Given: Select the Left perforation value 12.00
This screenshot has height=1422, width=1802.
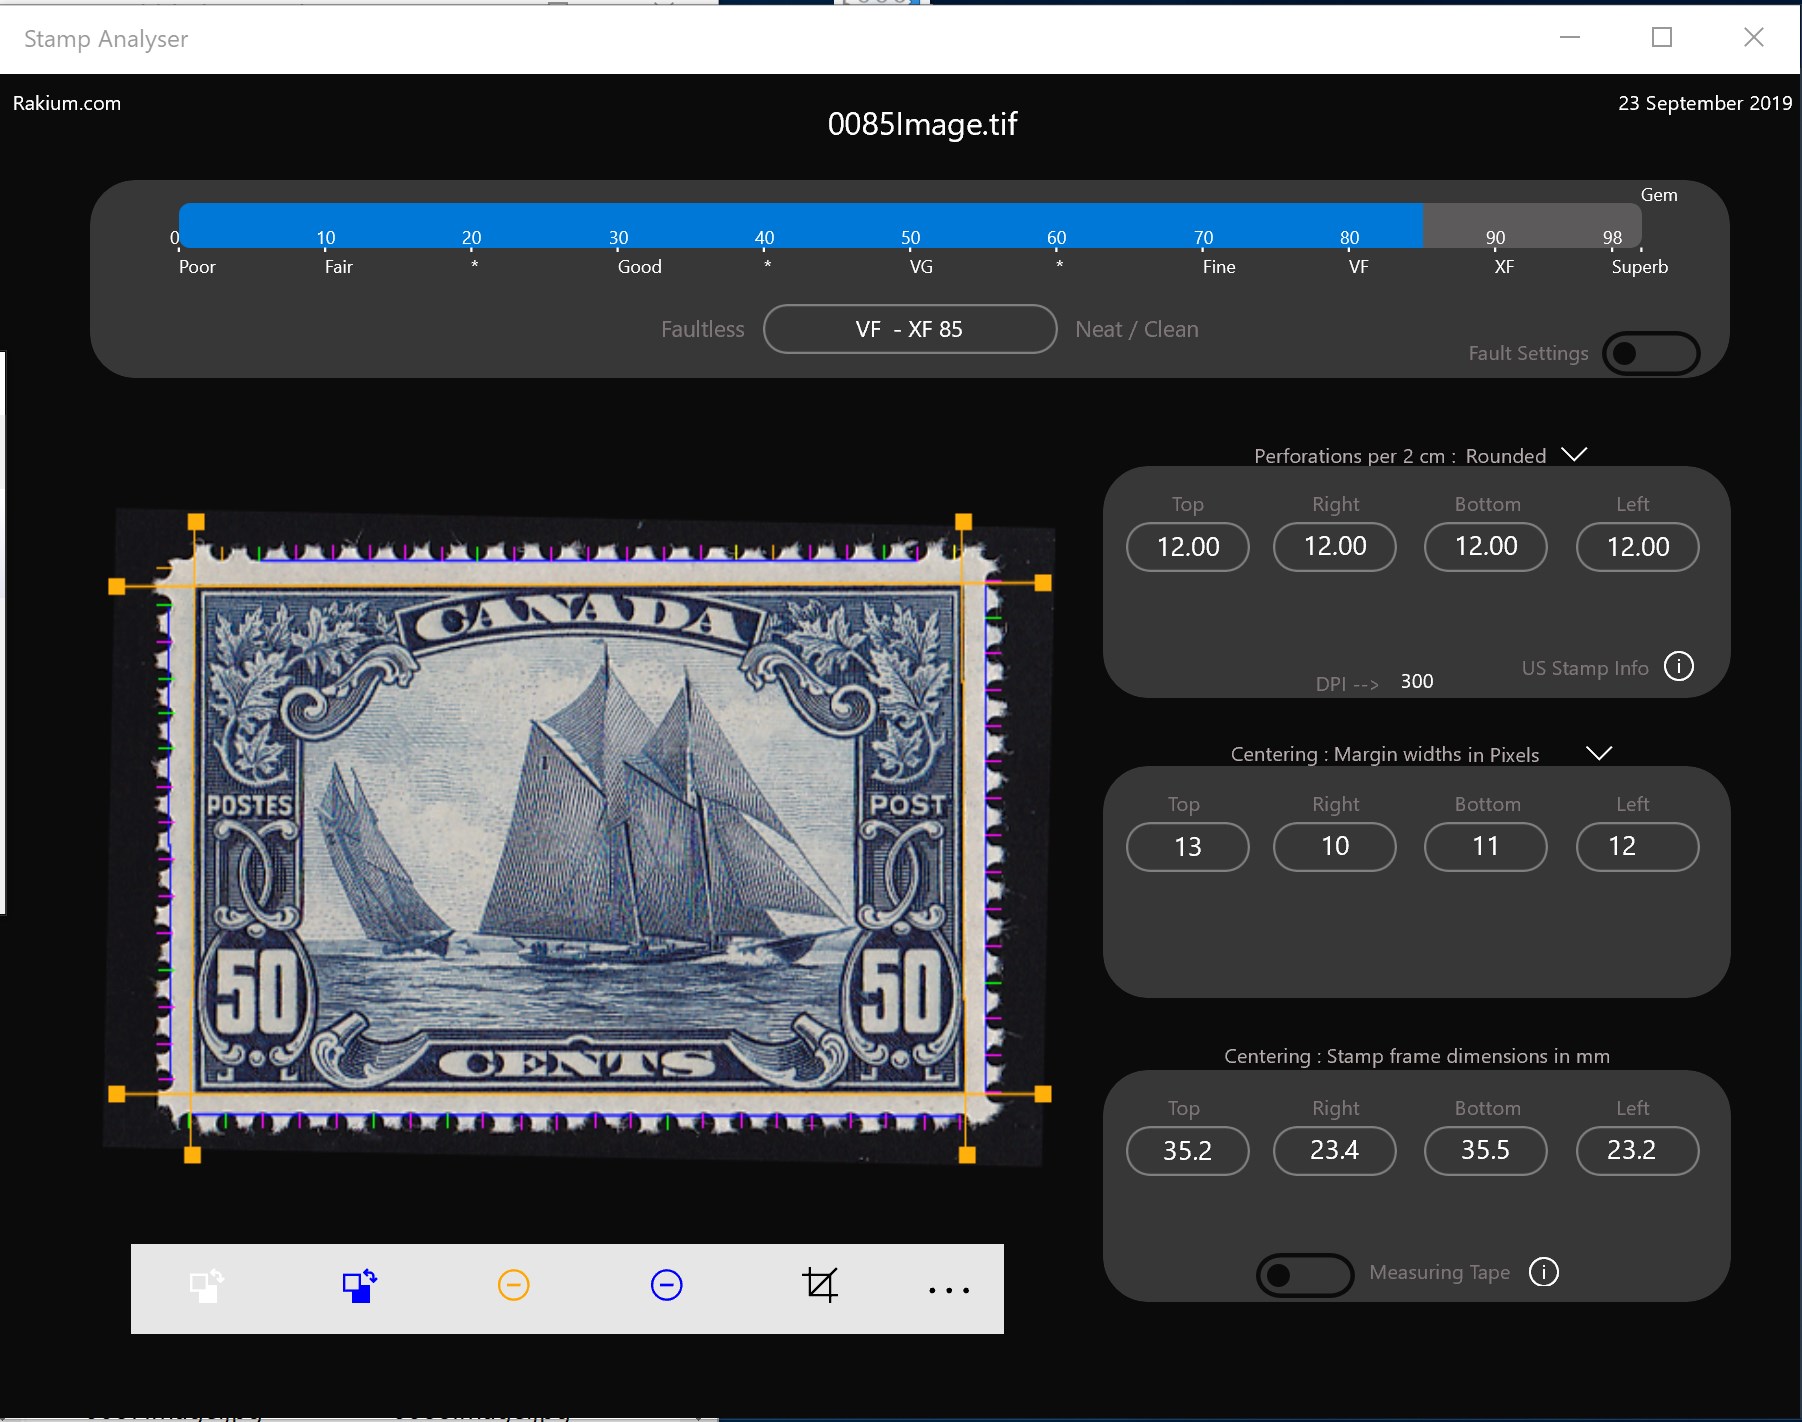Looking at the screenshot, I should click(x=1638, y=547).
